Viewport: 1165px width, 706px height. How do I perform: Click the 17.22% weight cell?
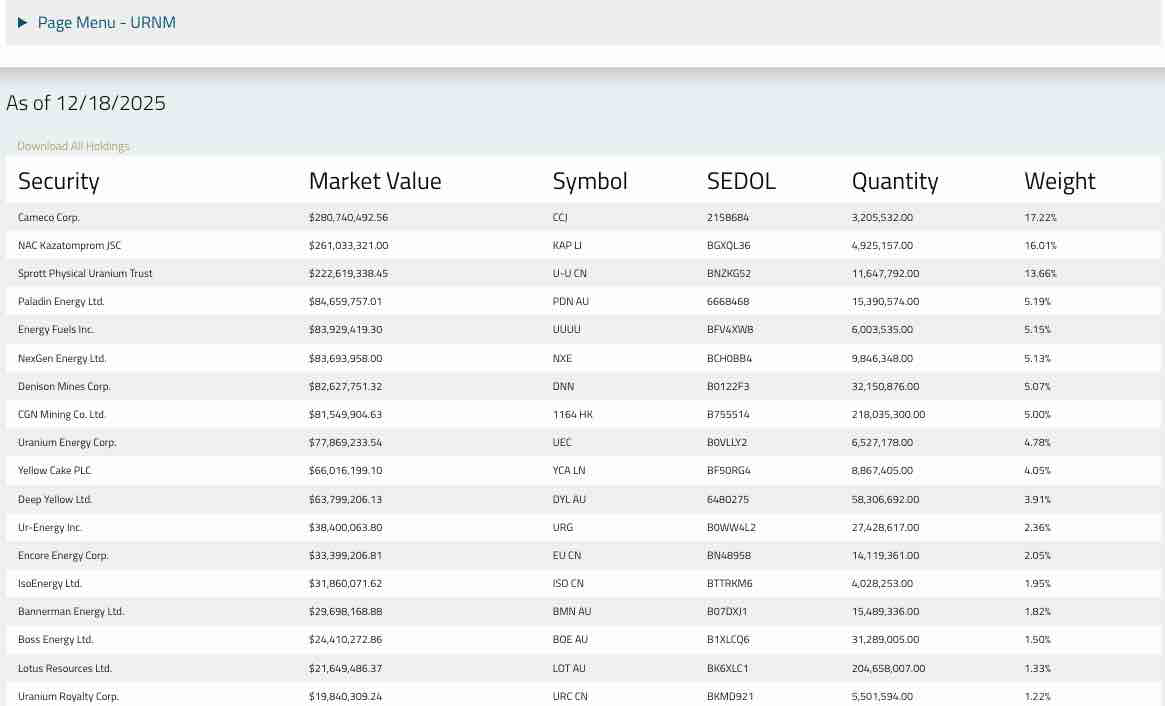[1040, 218]
